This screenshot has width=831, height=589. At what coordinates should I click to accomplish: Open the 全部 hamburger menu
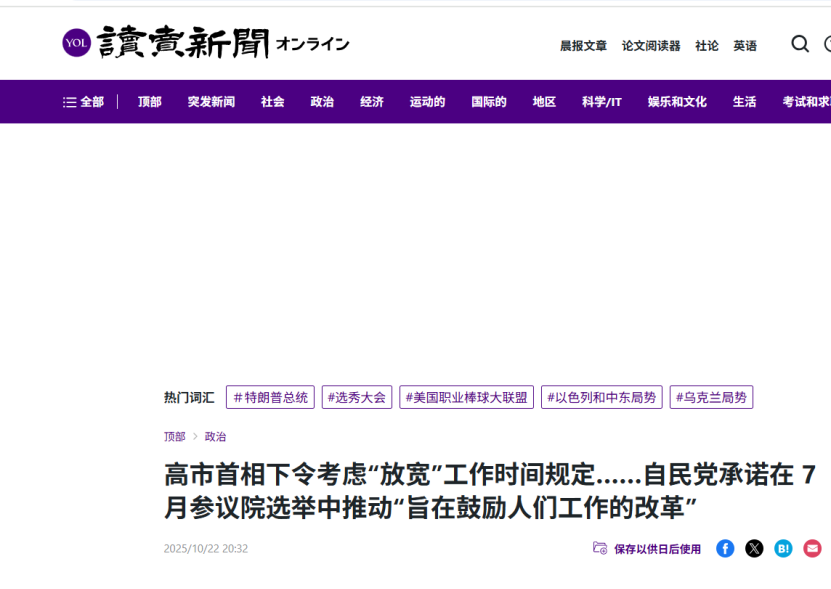pyautogui.click(x=83, y=102)
